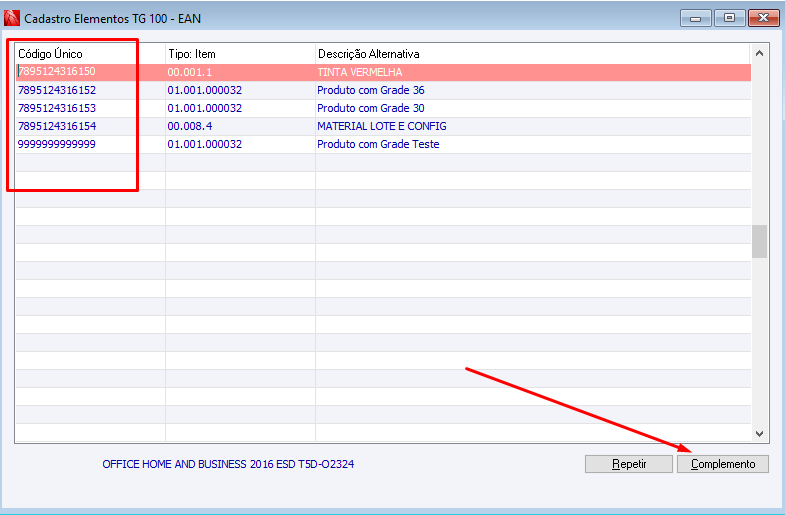This screenshot has width=785, height=515.
Task: Click Produto com Grade 36 description
Action: (x=370, y=90)
